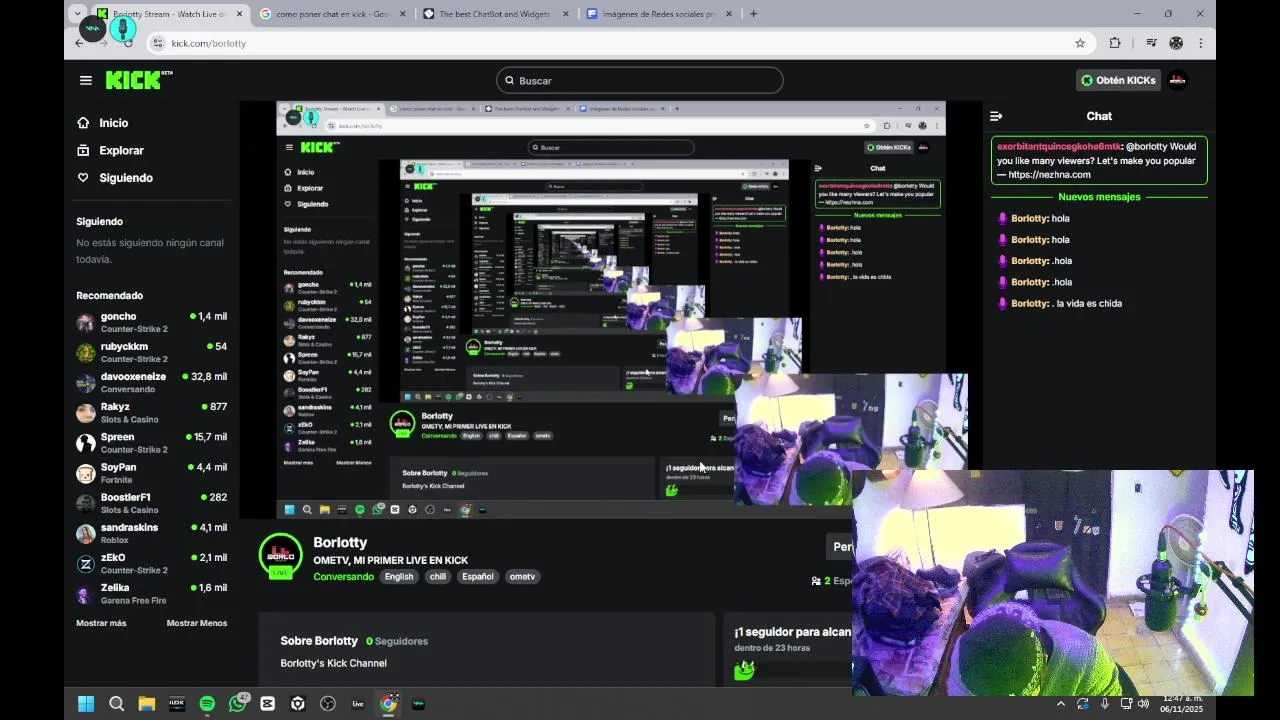Open a new Chrome tab
Image resolution: width=1280 pixels, height=720 pixels.
(x=753, y=14)
